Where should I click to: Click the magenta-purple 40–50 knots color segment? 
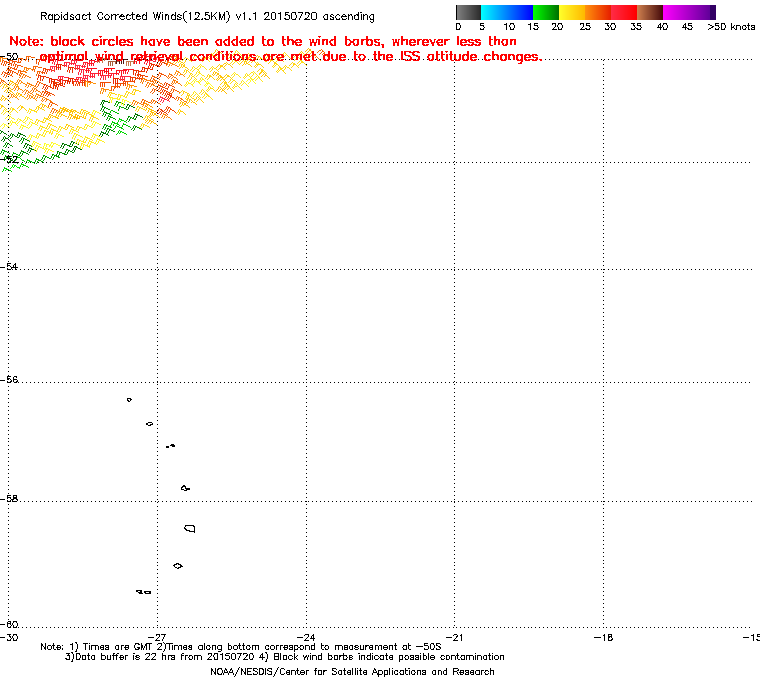[x=689, y=12]
